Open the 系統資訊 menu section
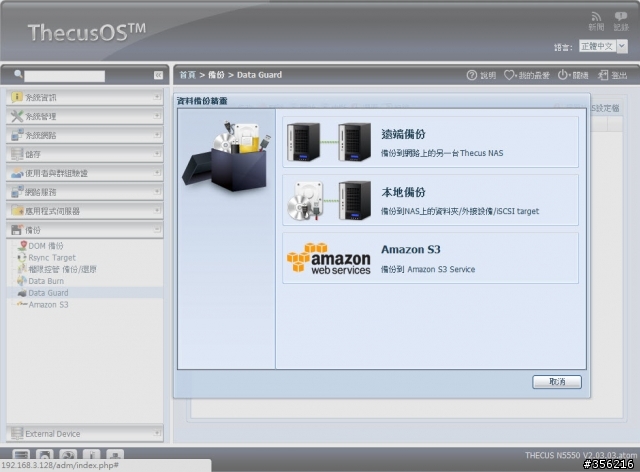This screenshot has height=472, width=640. 85,97
